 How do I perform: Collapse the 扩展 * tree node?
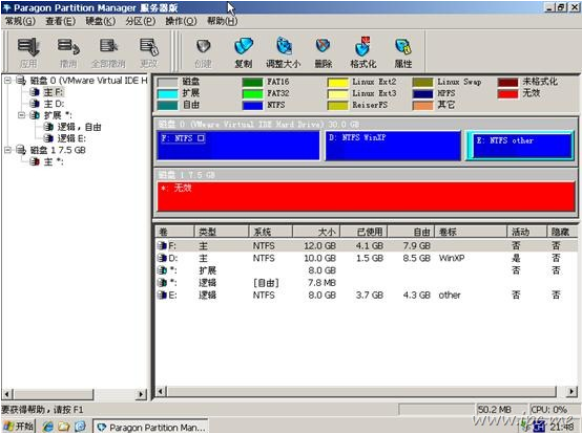pos(22,115)
